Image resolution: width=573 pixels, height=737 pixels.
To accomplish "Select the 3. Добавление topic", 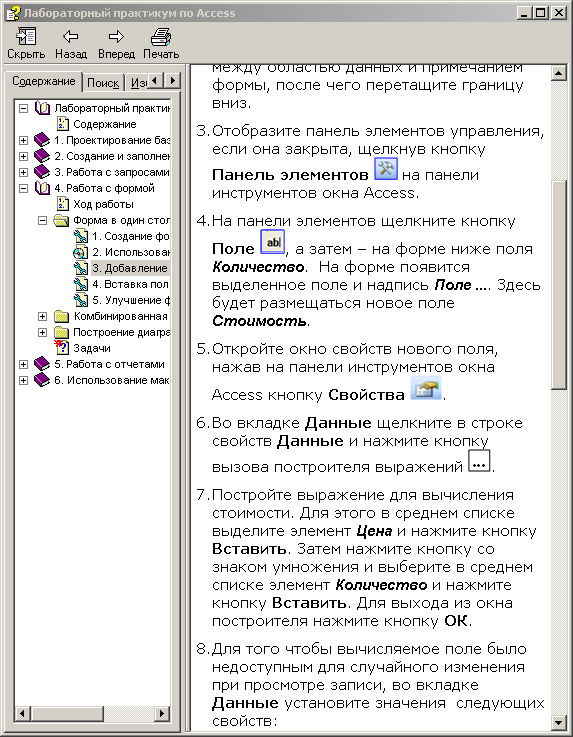I will click(130, 268).
